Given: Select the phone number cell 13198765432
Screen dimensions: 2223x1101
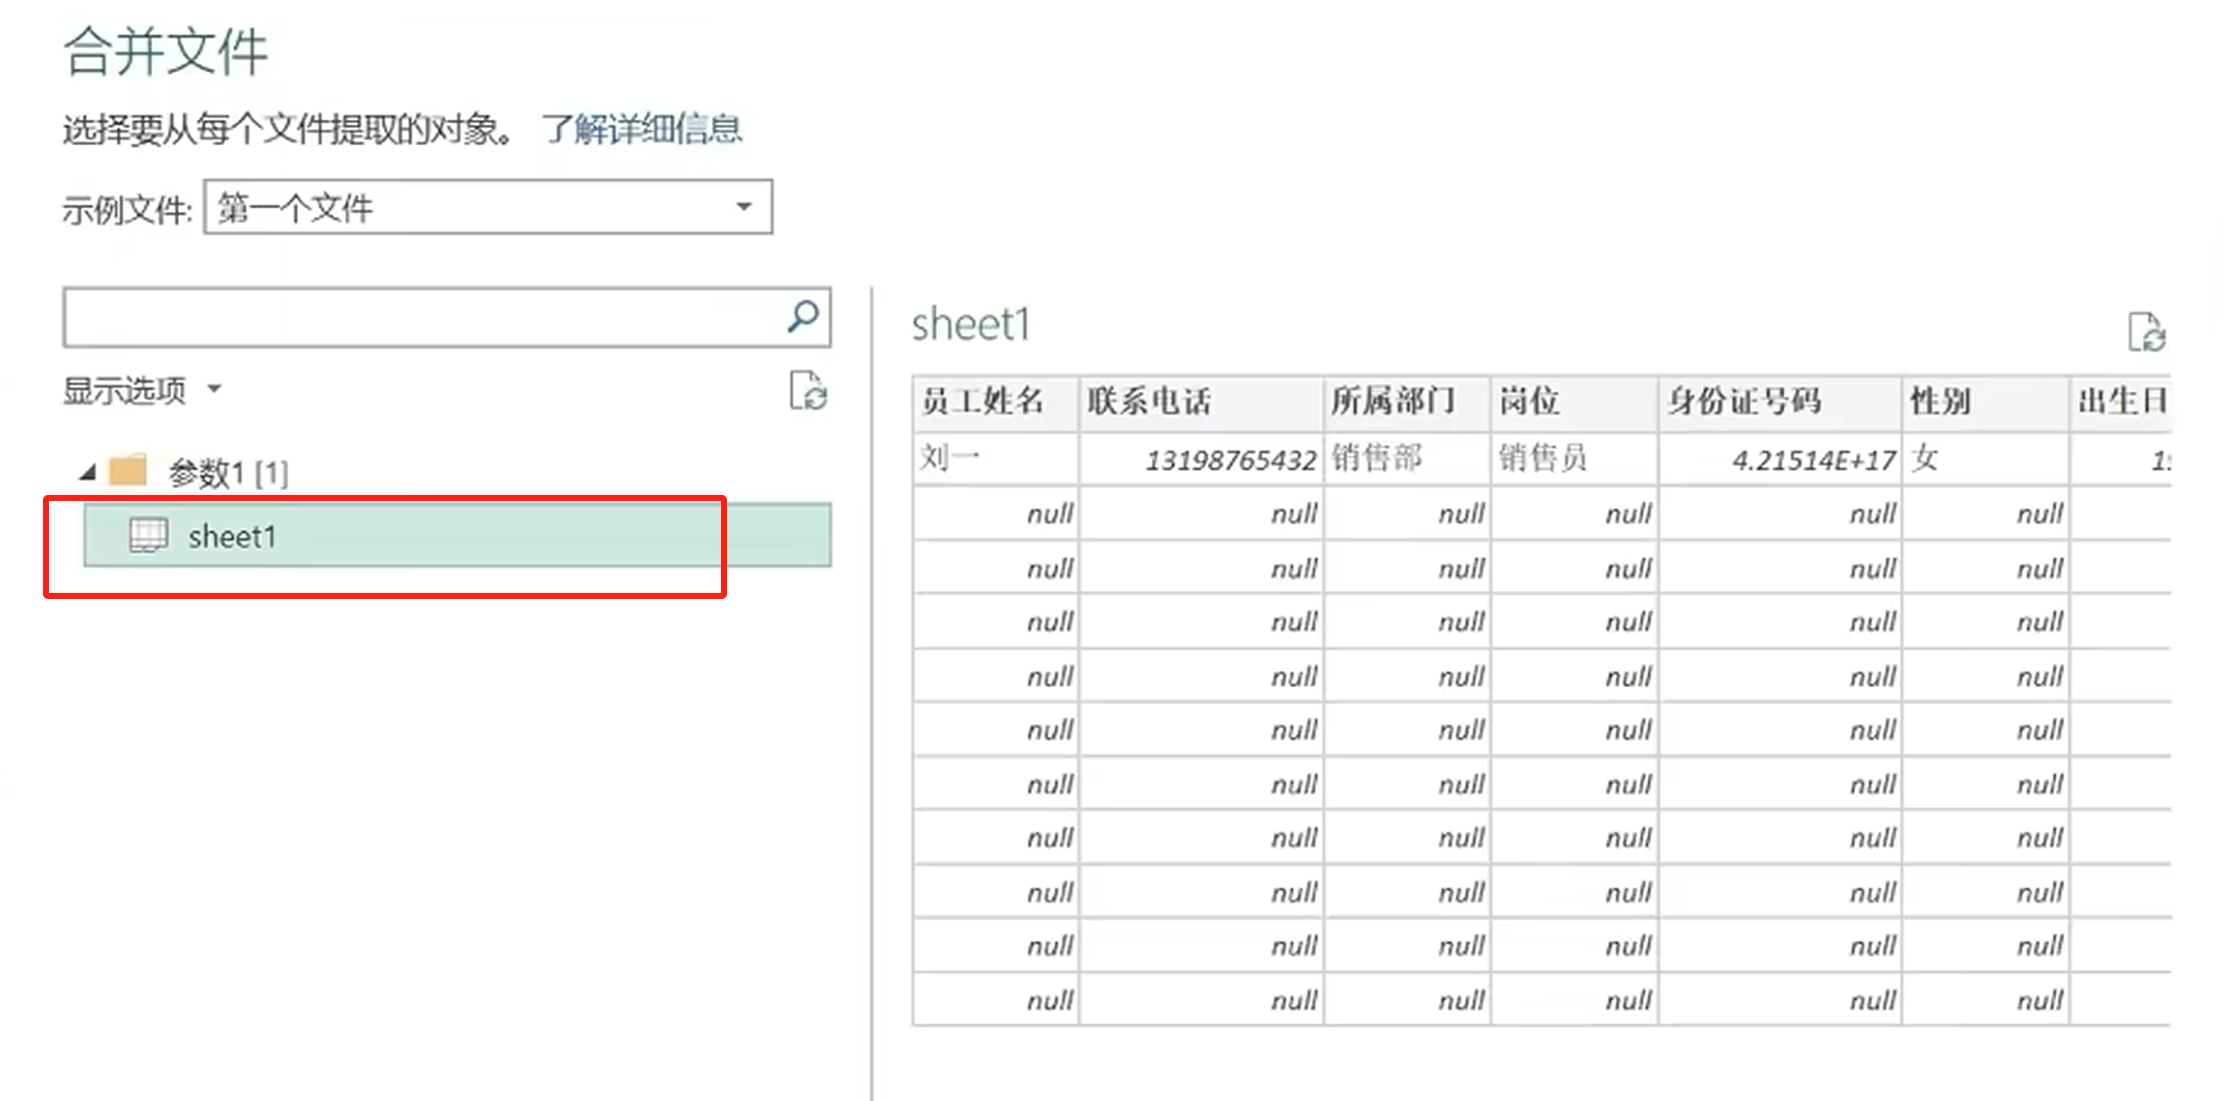Looking at the screenshot, I should [x=1230, y=460].
